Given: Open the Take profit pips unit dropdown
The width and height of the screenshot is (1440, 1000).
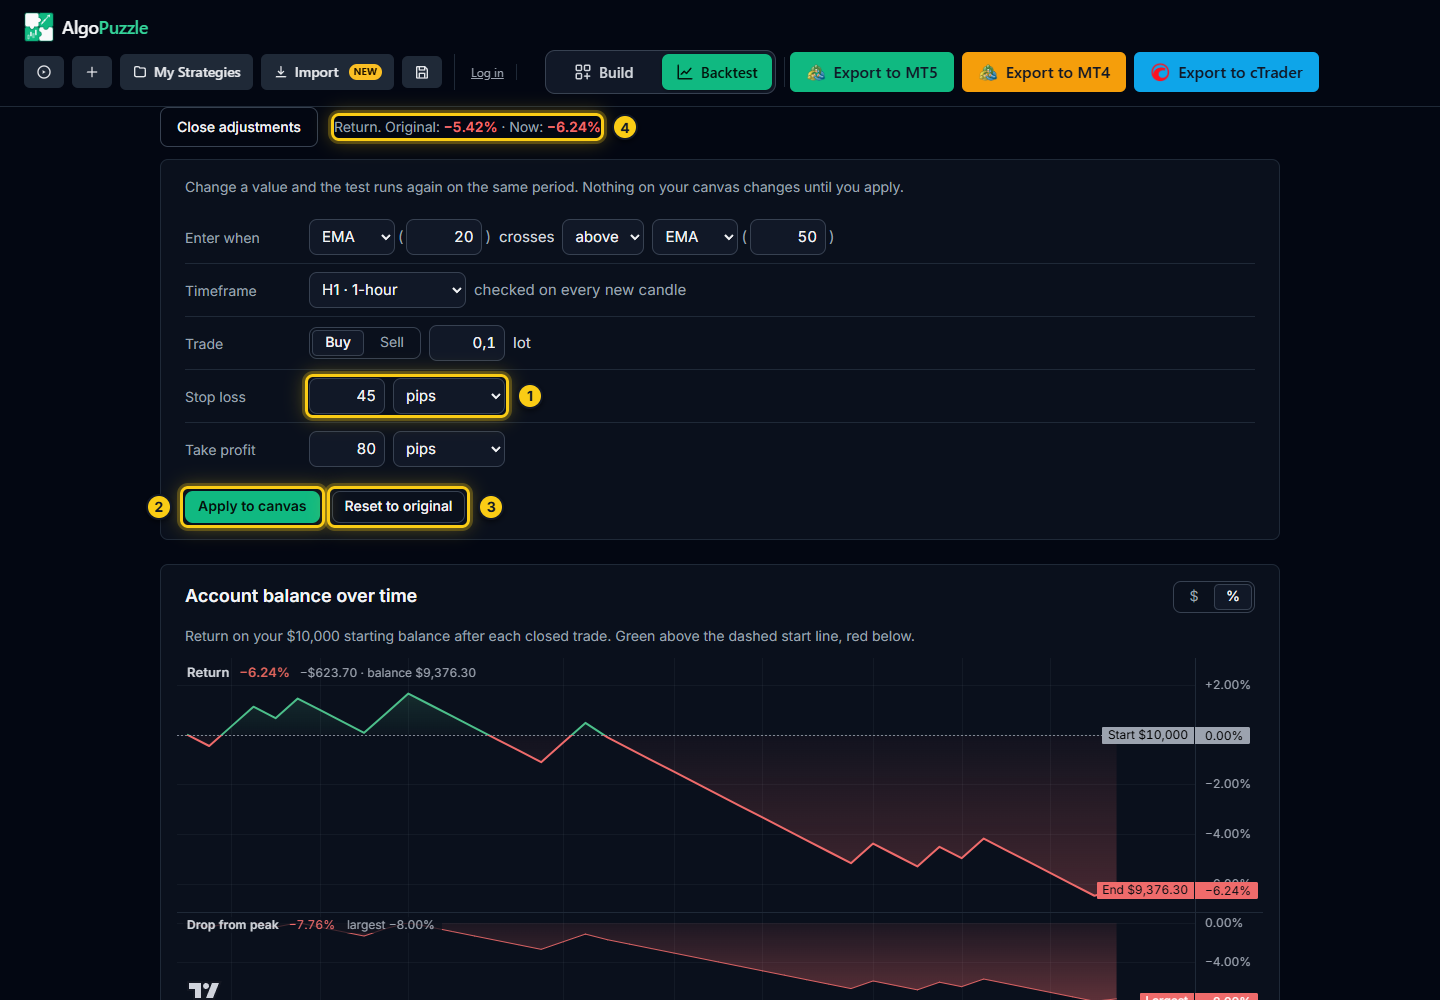Looking at the screenshot, I should pos(449,449).
